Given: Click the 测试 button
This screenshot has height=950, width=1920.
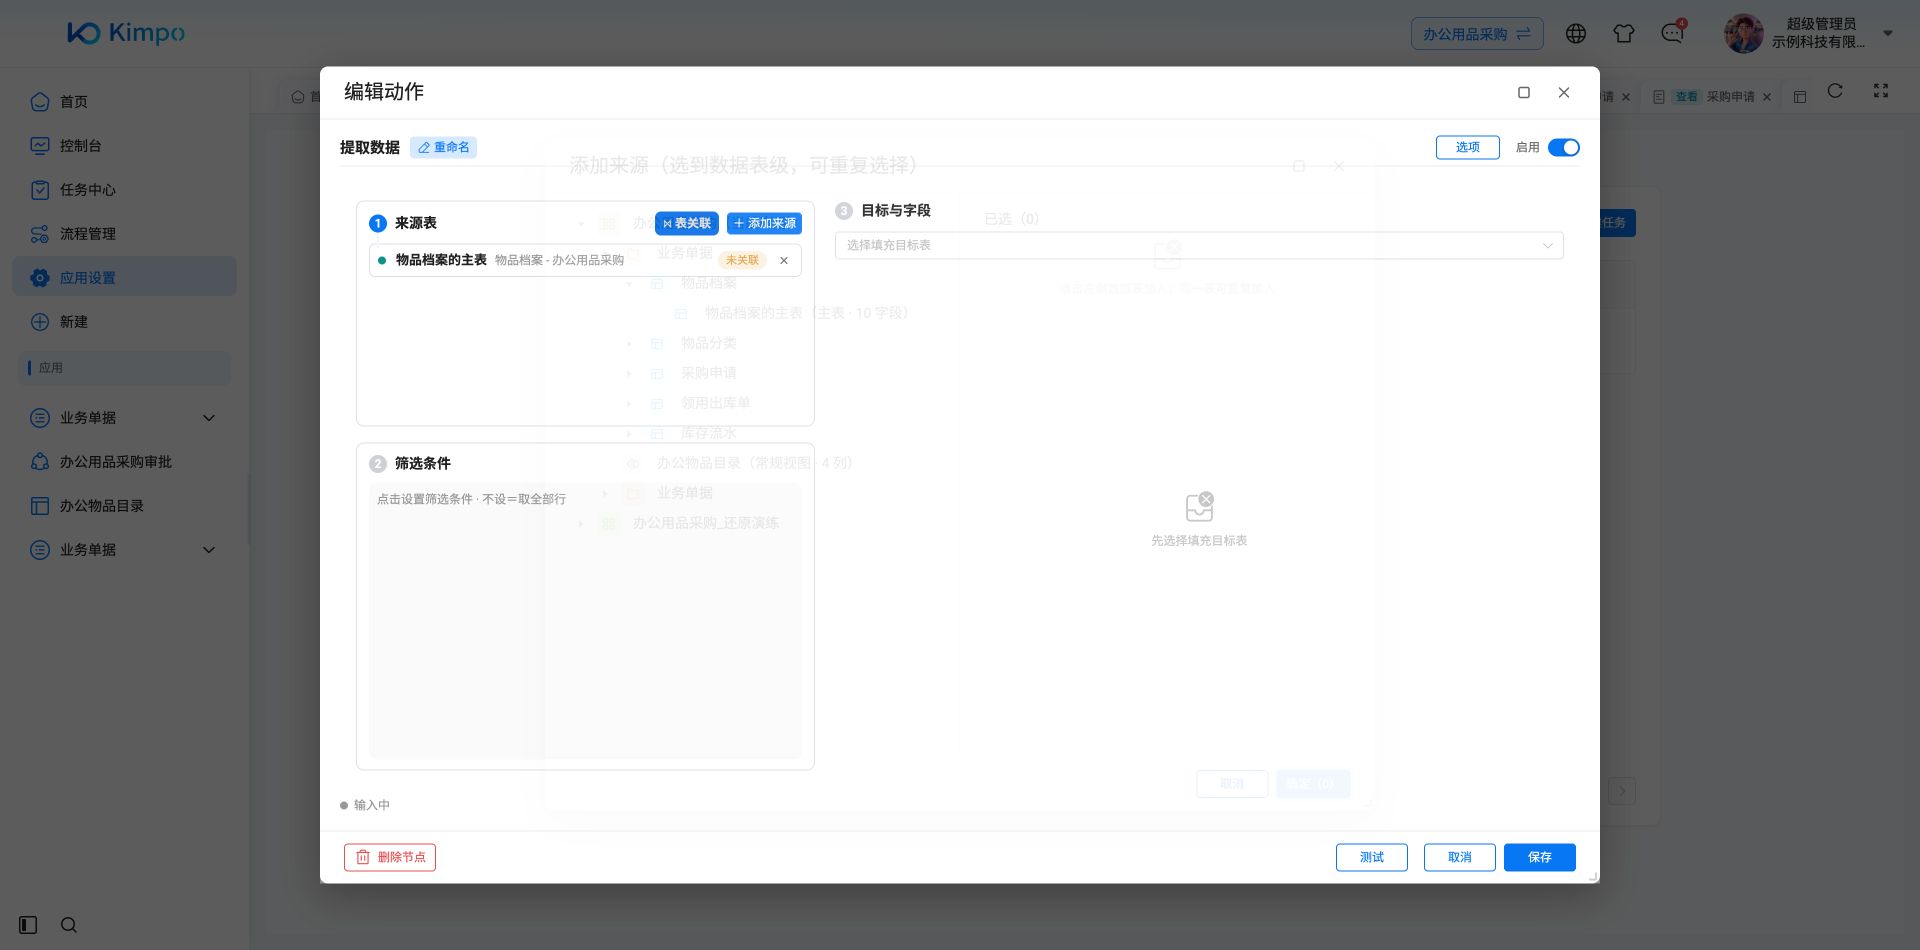Looking at the screenshot, I should point(1371,857).
